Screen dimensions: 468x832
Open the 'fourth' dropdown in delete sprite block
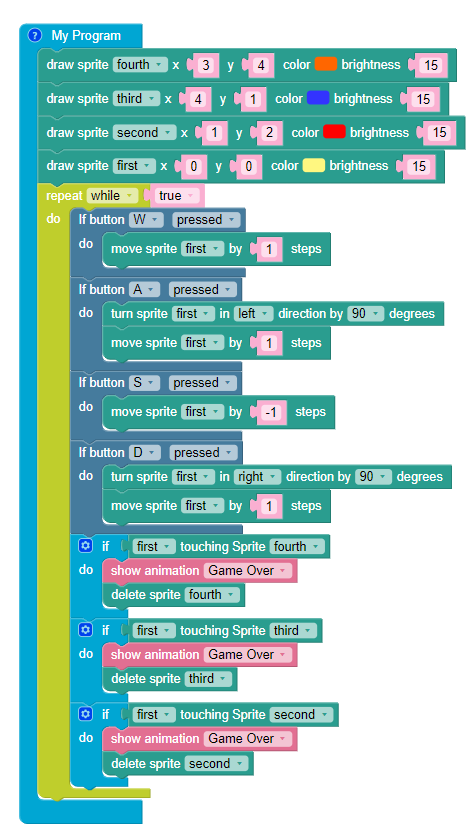click(212, 595)
